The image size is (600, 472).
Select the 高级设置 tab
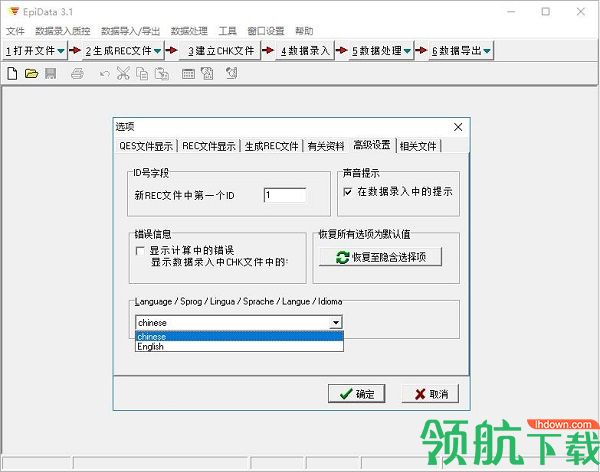coord(372,145)
